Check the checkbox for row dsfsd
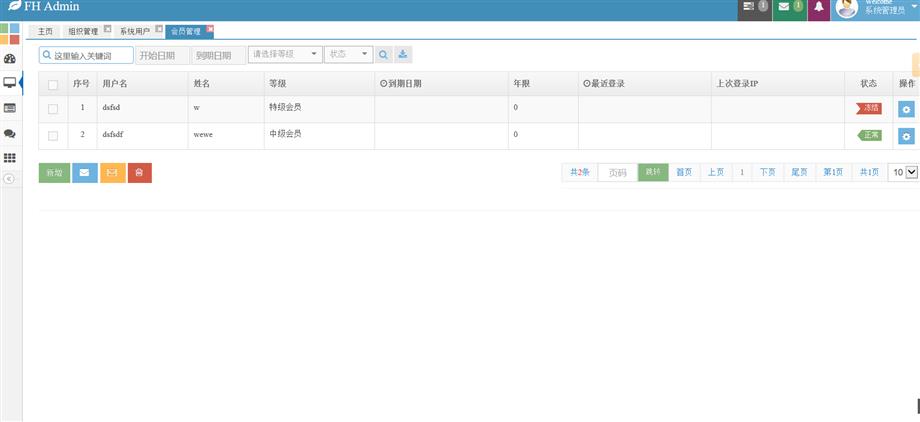 pyautogui.click(x=53, y=109)
